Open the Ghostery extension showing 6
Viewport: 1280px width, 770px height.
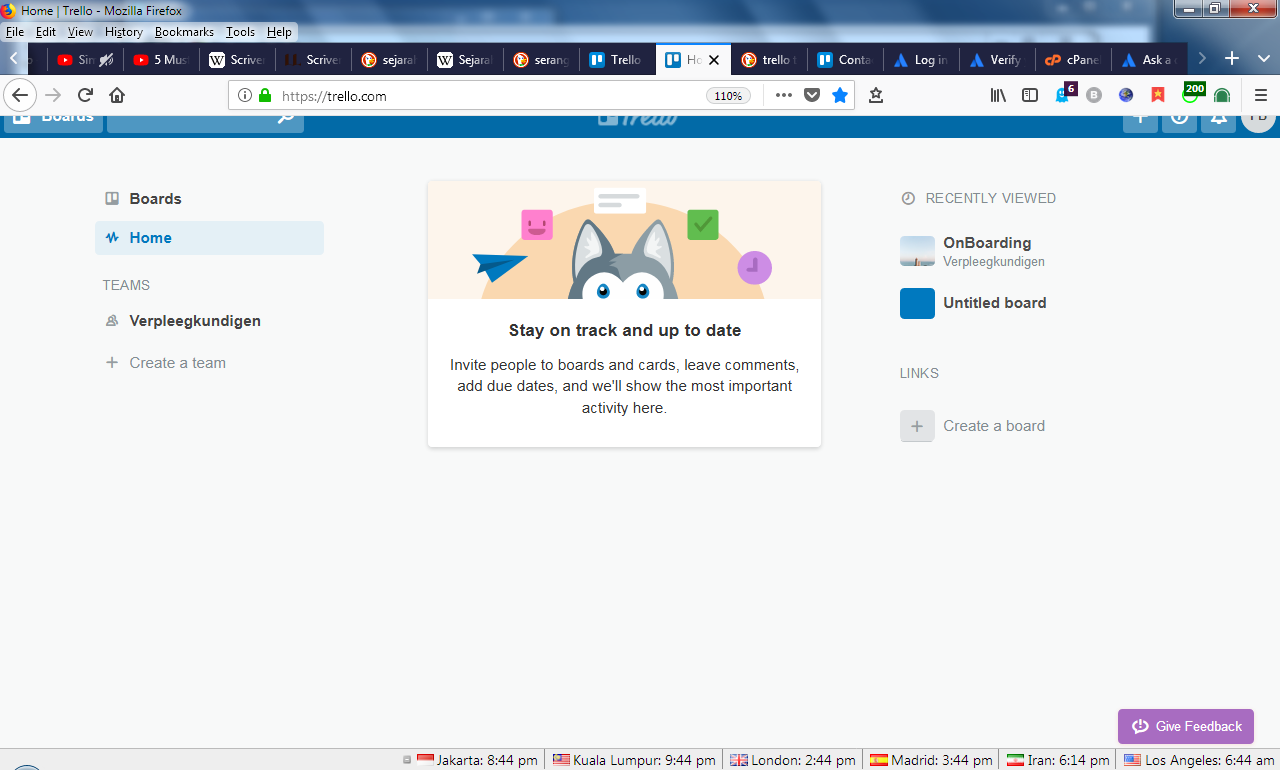(x=1065, y=94)
